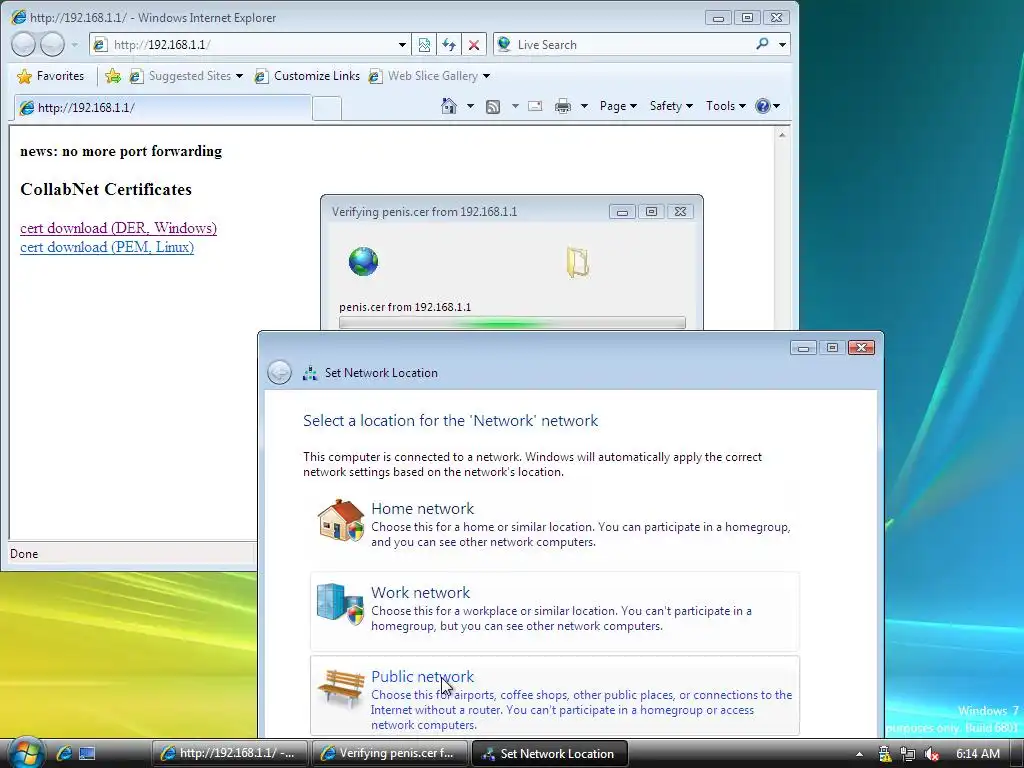Click Back arrow in Set Network Location
1024x768 pixels.
[280, 373]
